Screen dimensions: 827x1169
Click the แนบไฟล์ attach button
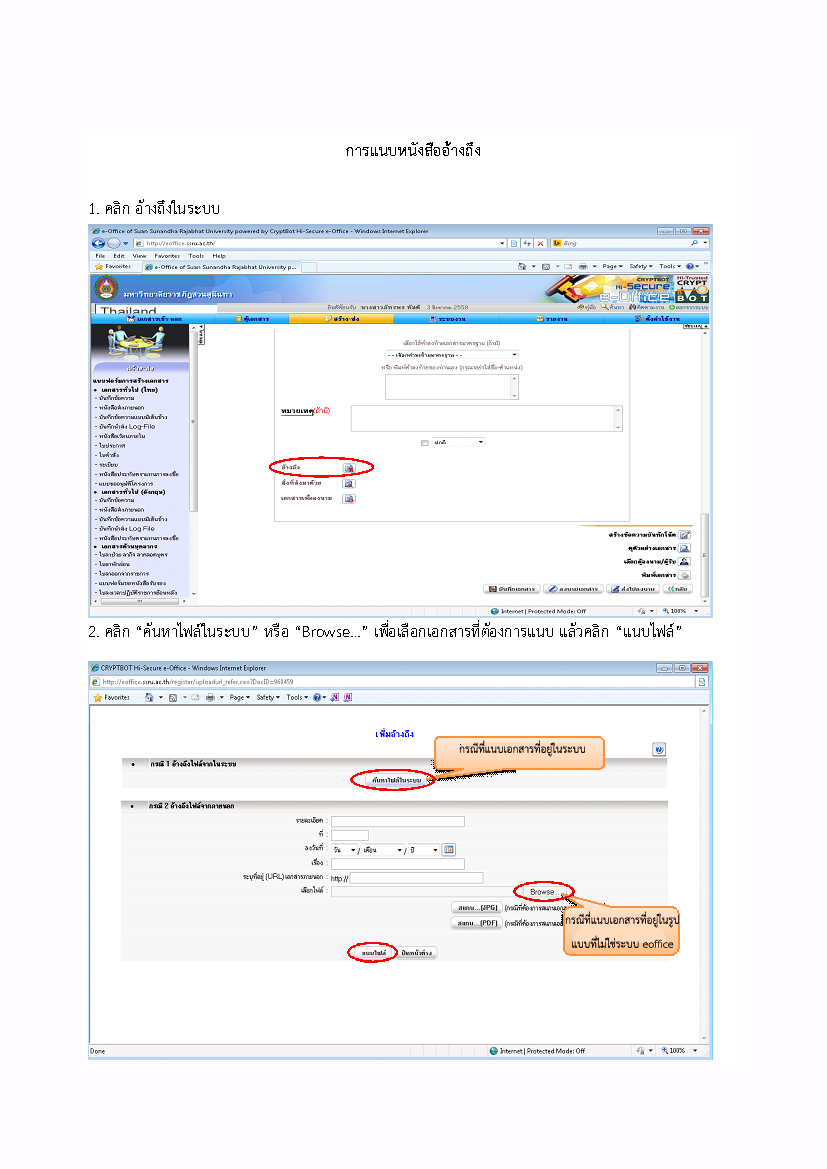click(374, 953)
